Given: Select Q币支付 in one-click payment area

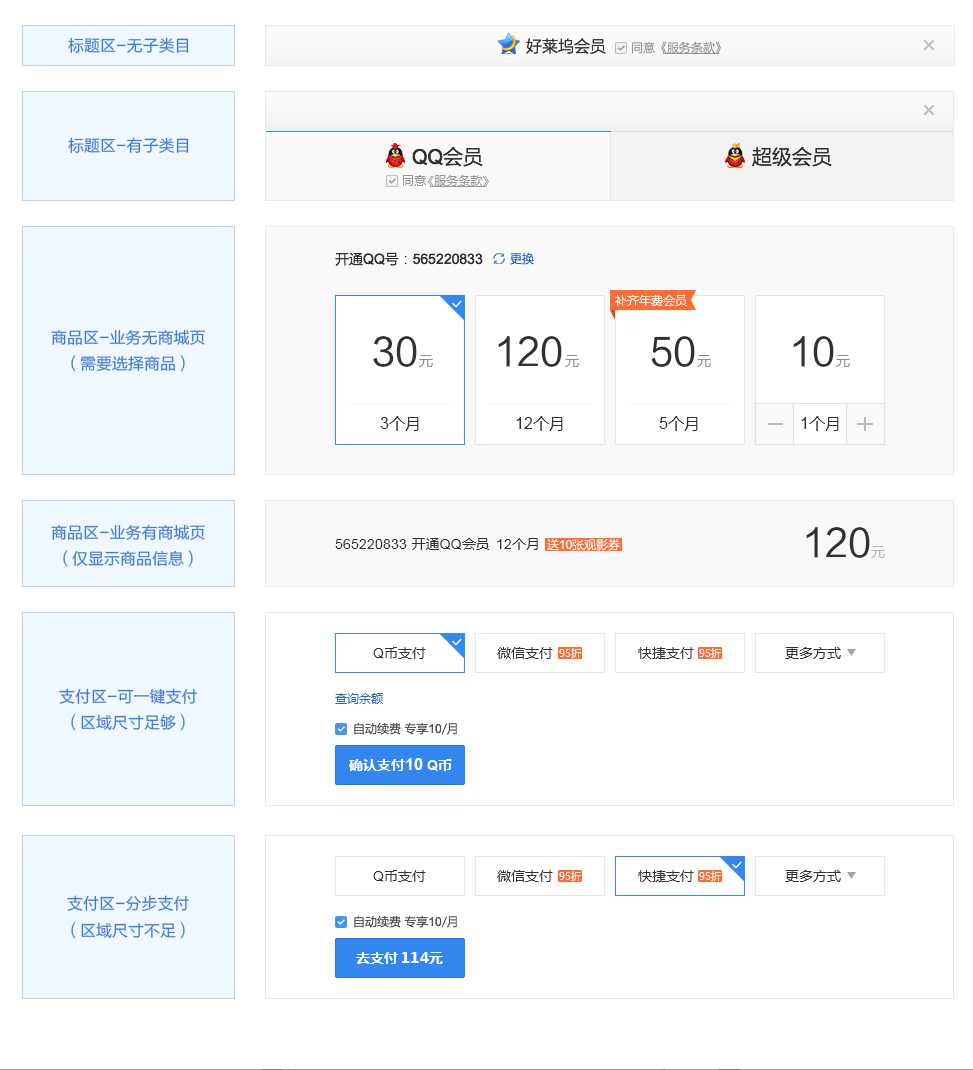Looking at the screenshot, I should click(400, 653).
